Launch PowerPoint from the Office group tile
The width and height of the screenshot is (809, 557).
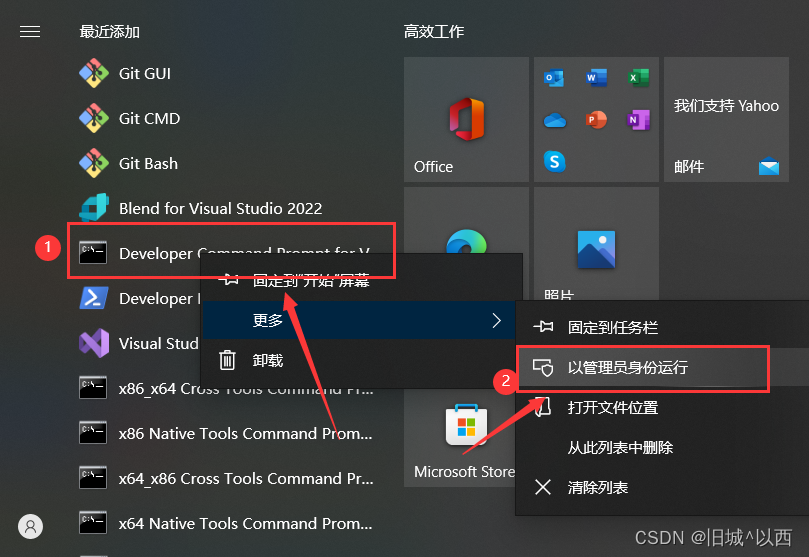click(x=596, y=120)
